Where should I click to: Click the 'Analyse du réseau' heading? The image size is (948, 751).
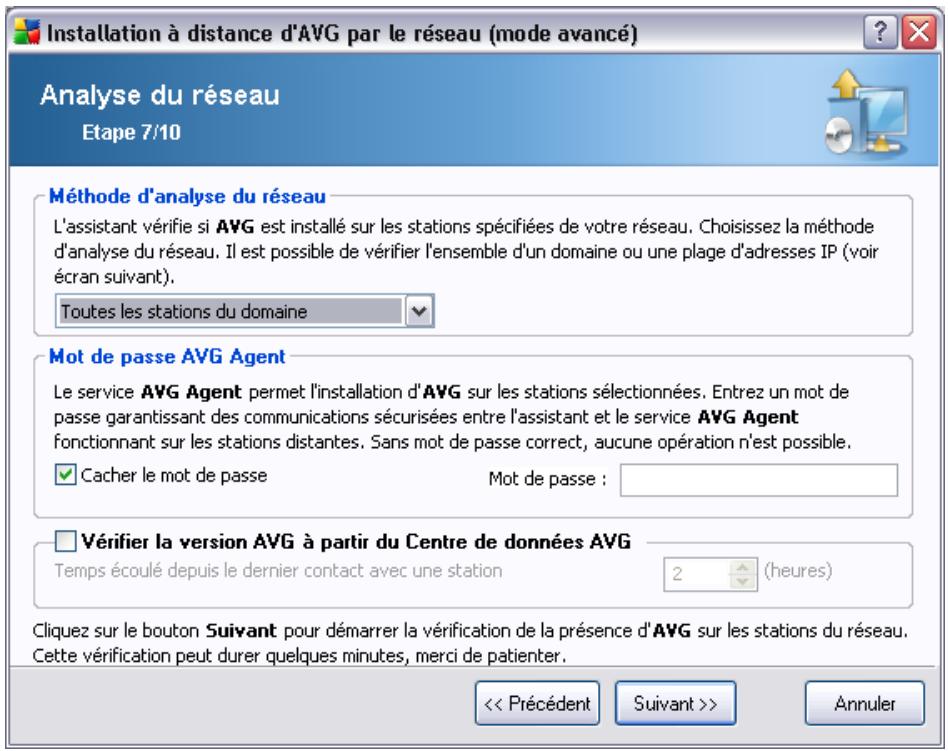(x=160, y=95)
